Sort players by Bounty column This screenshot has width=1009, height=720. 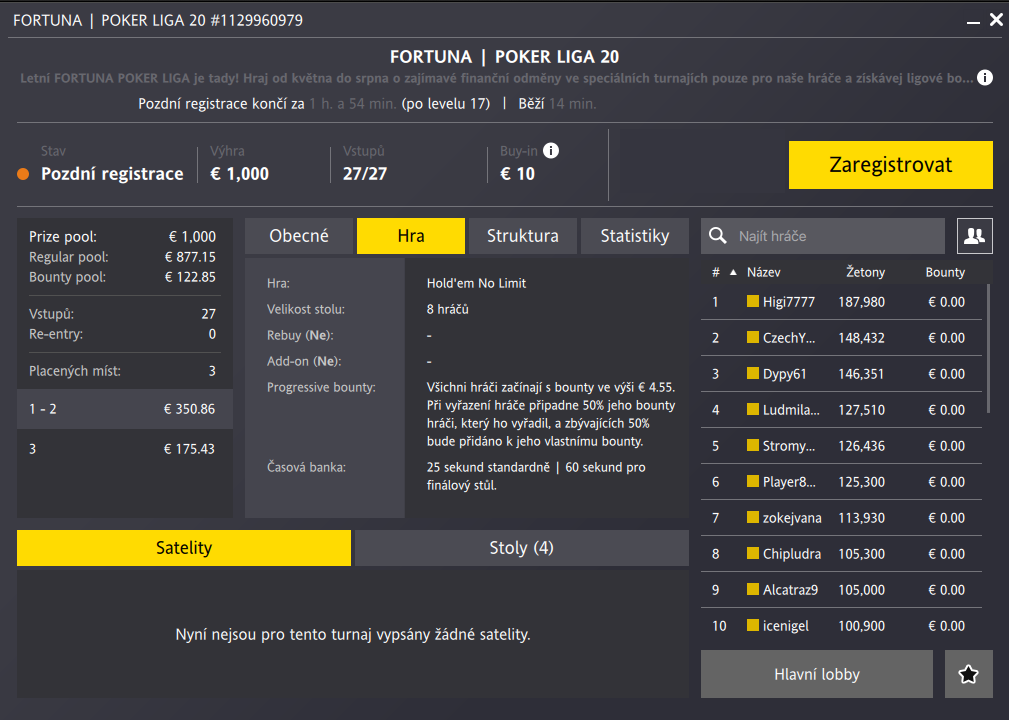(945, 272)
